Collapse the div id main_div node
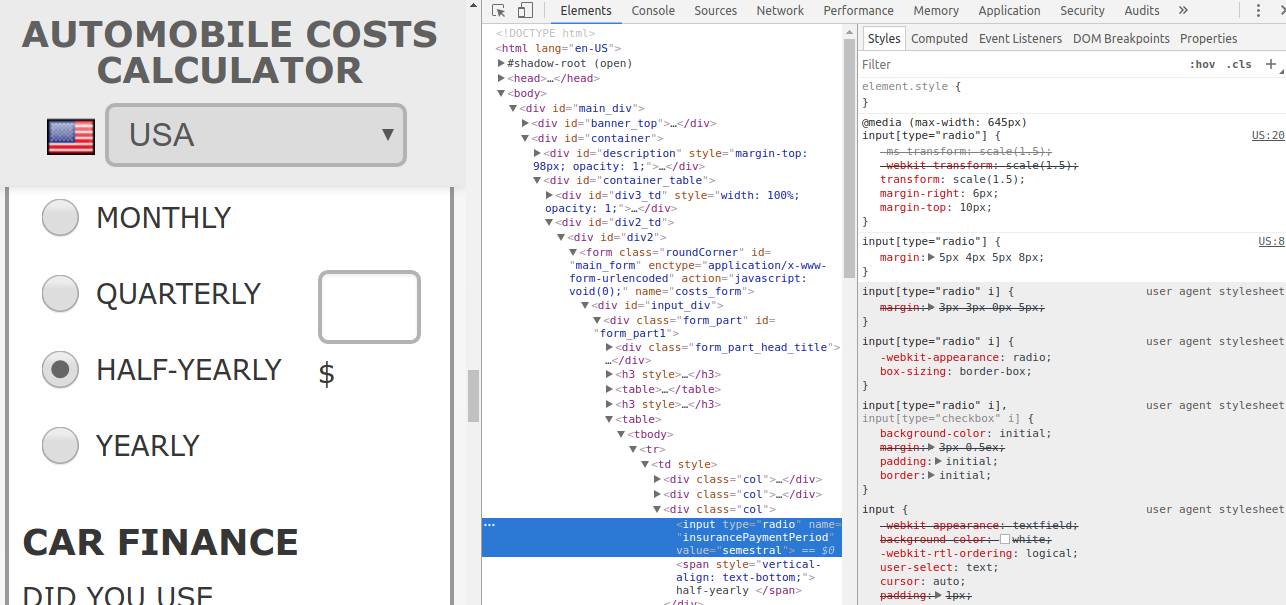The height and width of the screenshot is (605, 1286). [x=513, y=108]
